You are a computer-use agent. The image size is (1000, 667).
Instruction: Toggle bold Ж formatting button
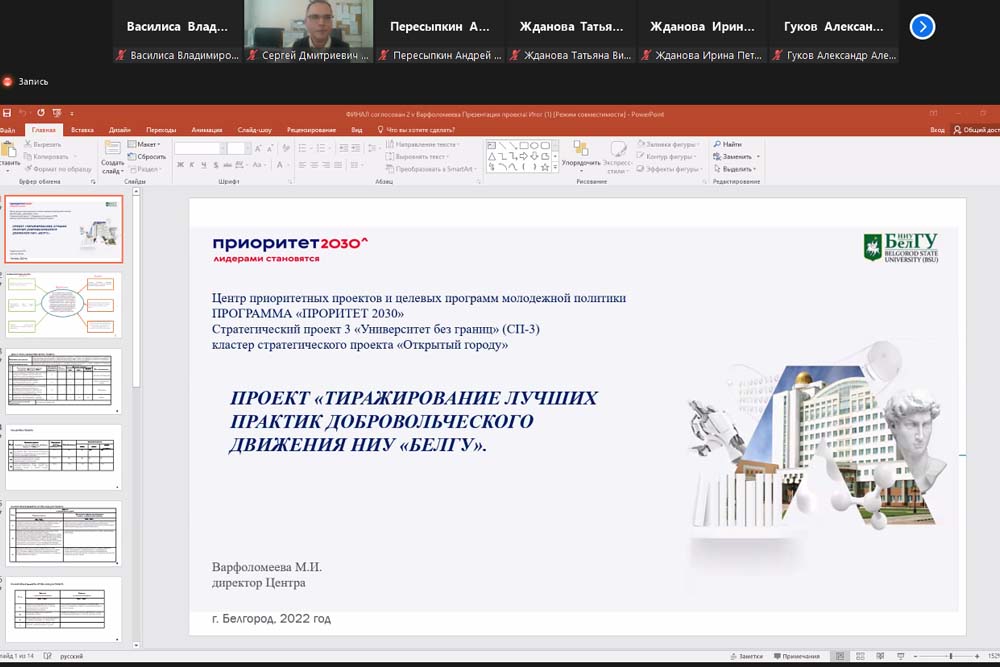point(180,167)
